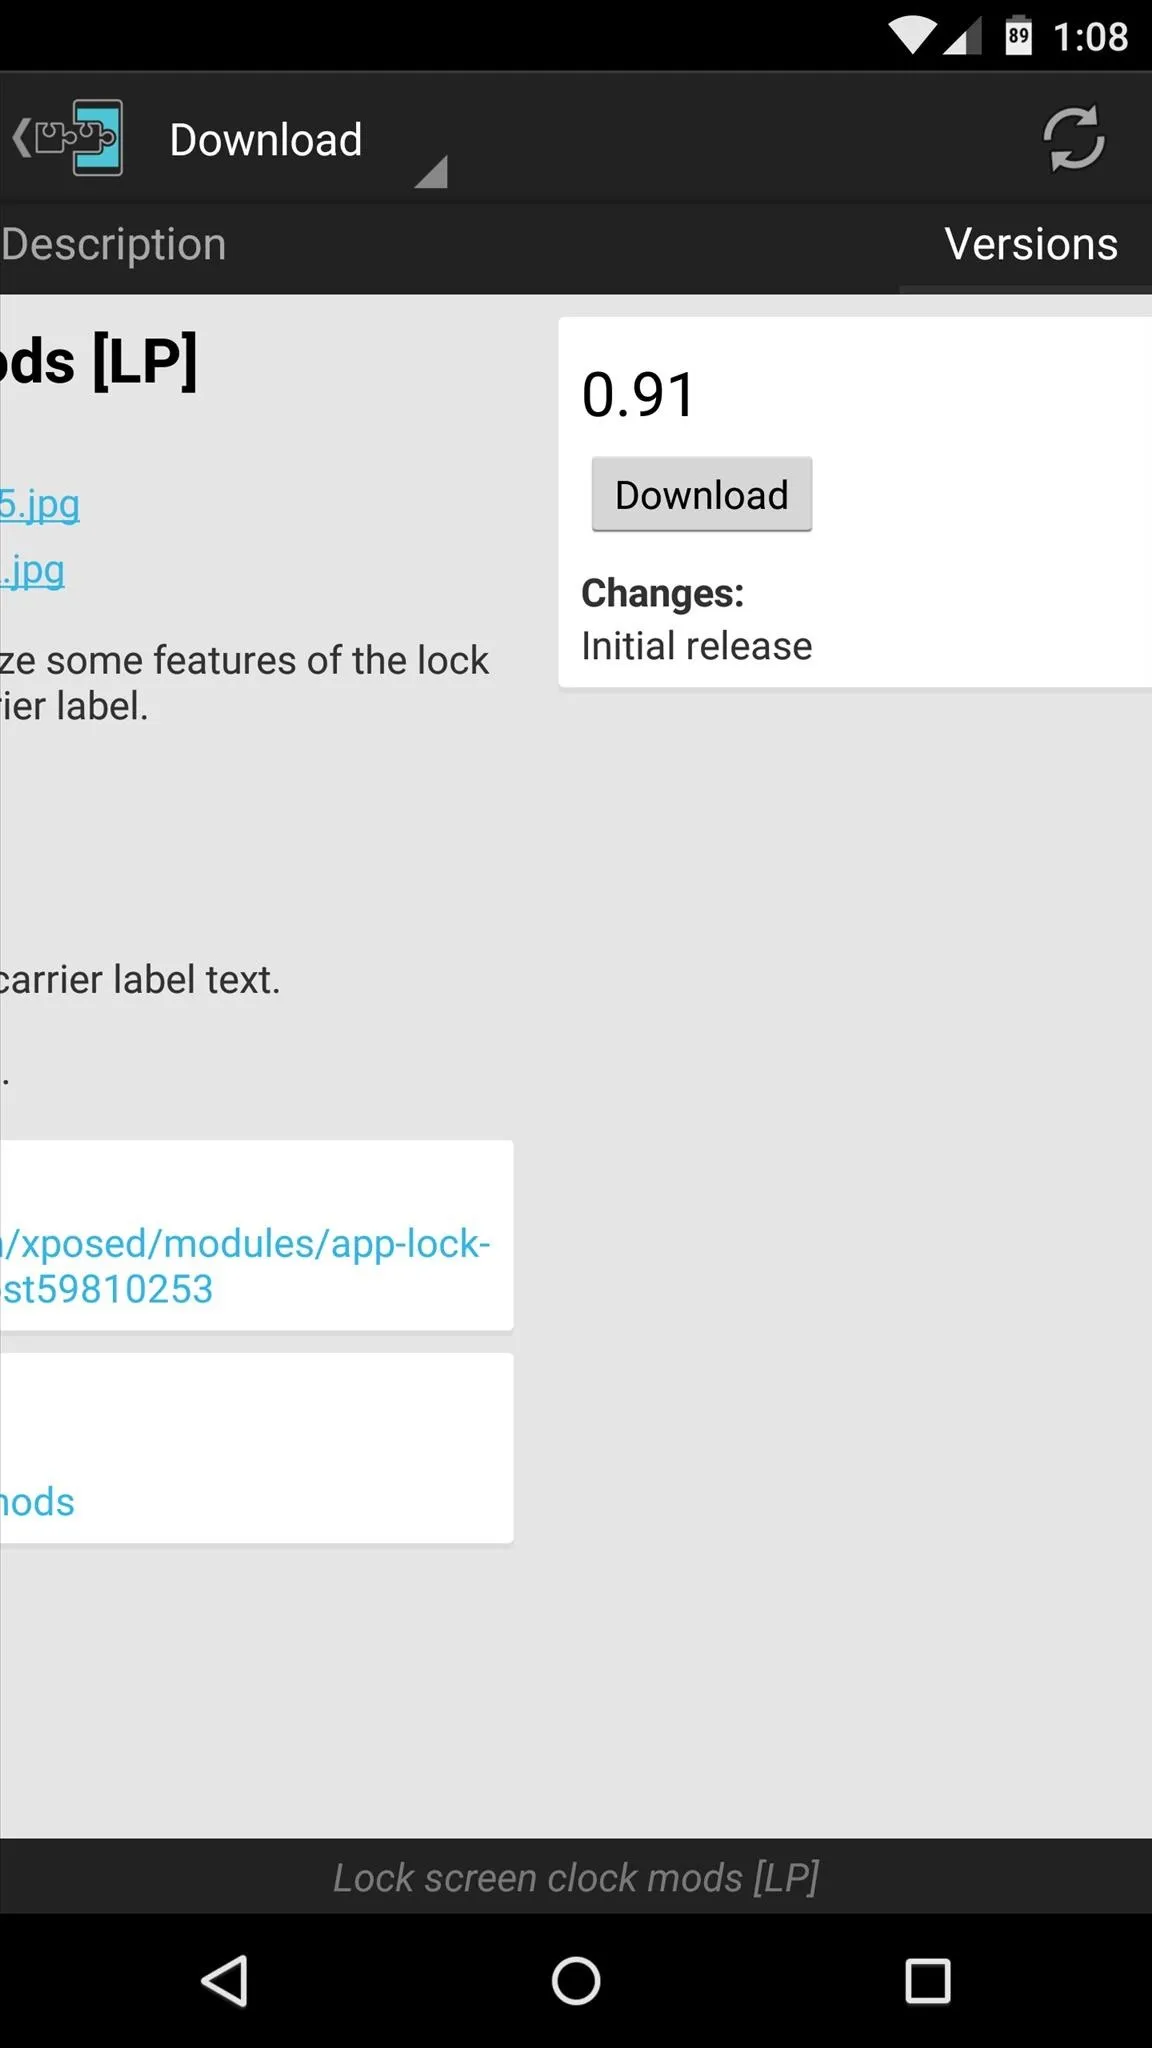Image resolution: width=1152 pixels, height=2048 pixels.
Task: Tap the Download button for version 0.91
Action: point(702,494)
